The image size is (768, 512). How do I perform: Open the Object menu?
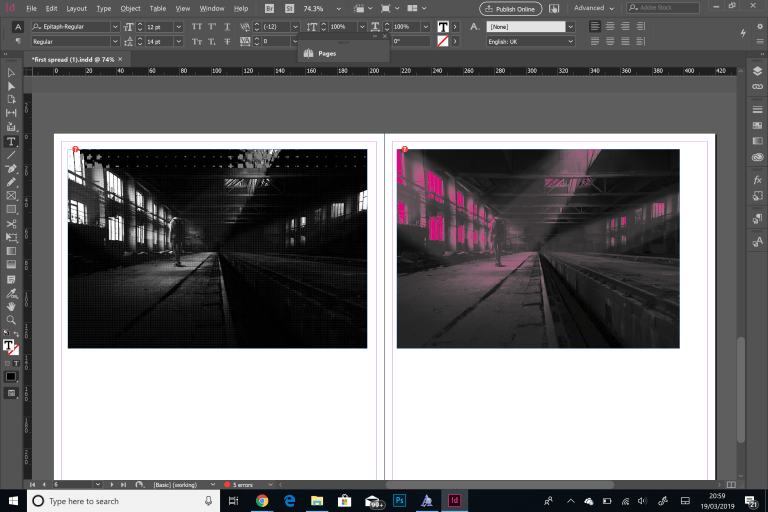(x=130, y=8)
